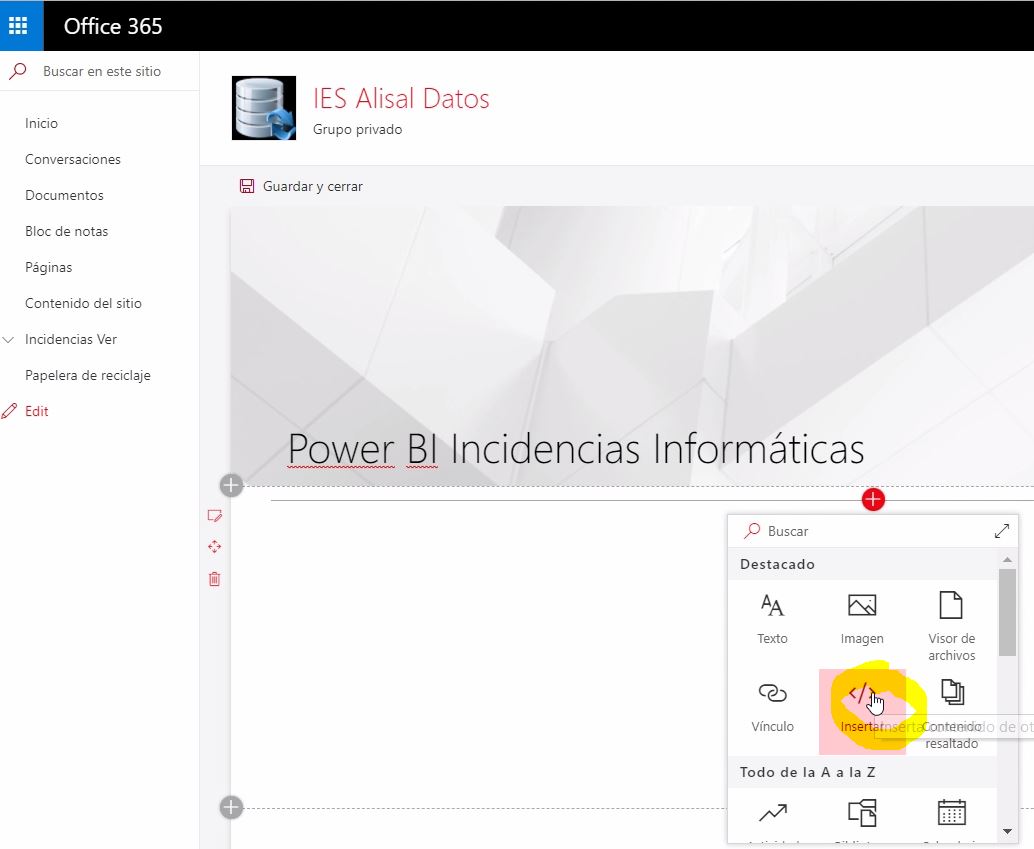1034x849 pixels.
Task: Click the Destacado section header
Action: 777,564
